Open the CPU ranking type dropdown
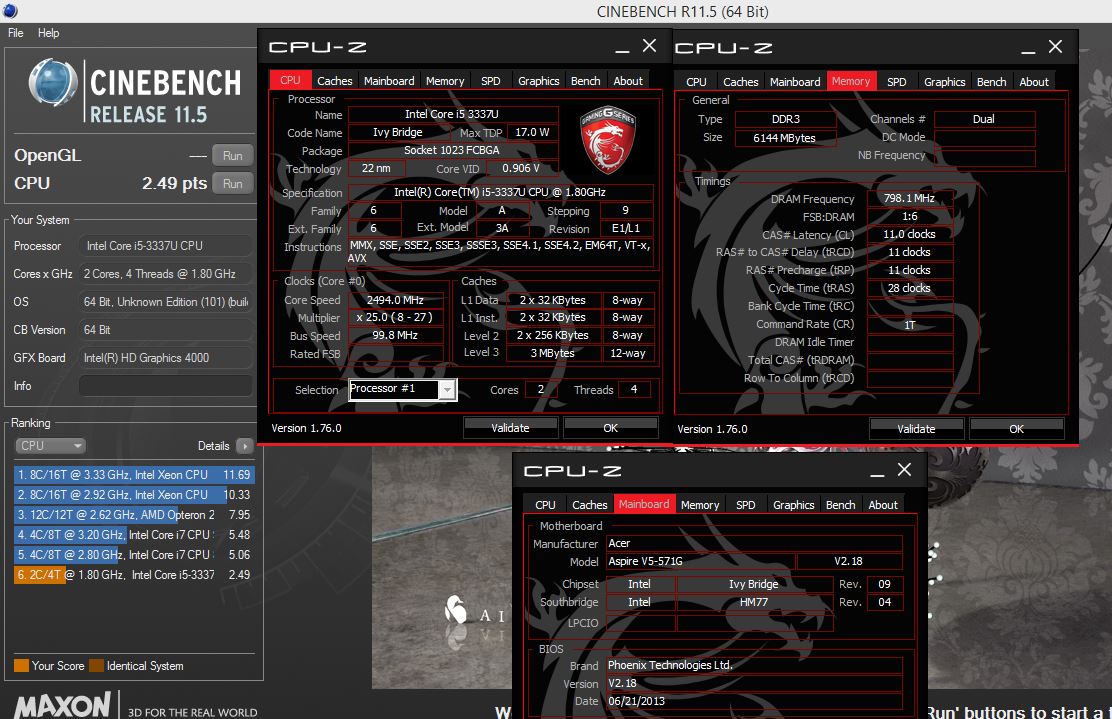 coord(50,445)
